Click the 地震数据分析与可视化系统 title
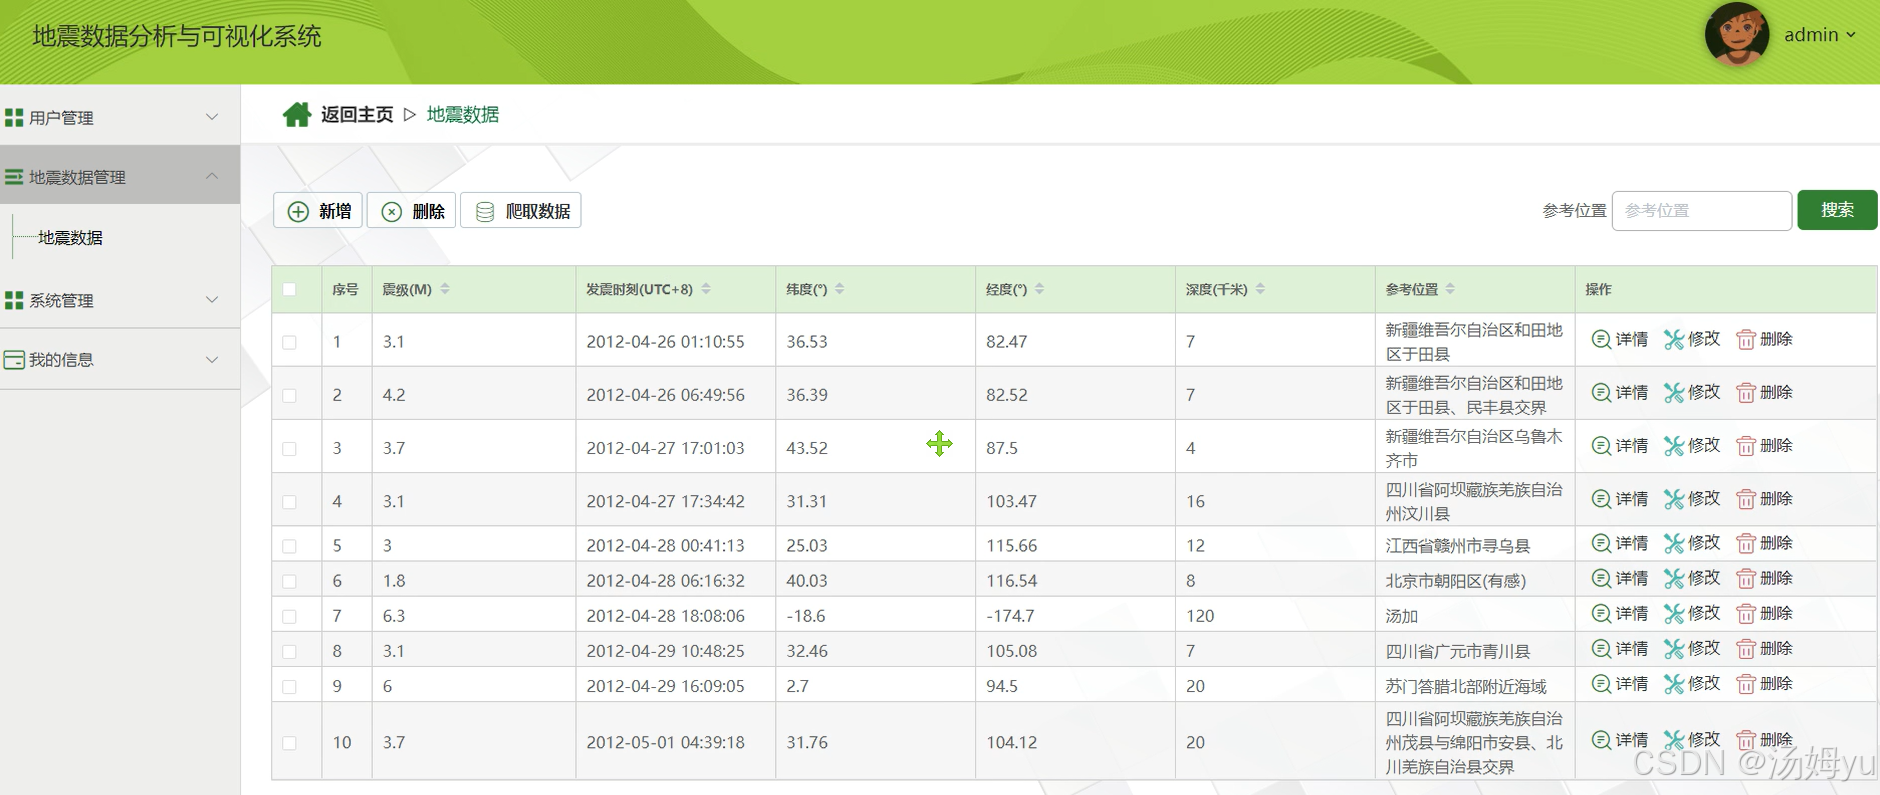1880x795 pixels. [177, 37]
